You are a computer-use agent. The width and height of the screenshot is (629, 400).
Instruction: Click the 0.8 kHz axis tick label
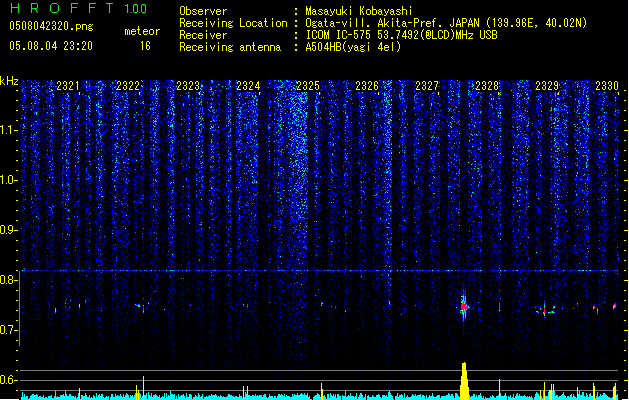coord(9,280)
